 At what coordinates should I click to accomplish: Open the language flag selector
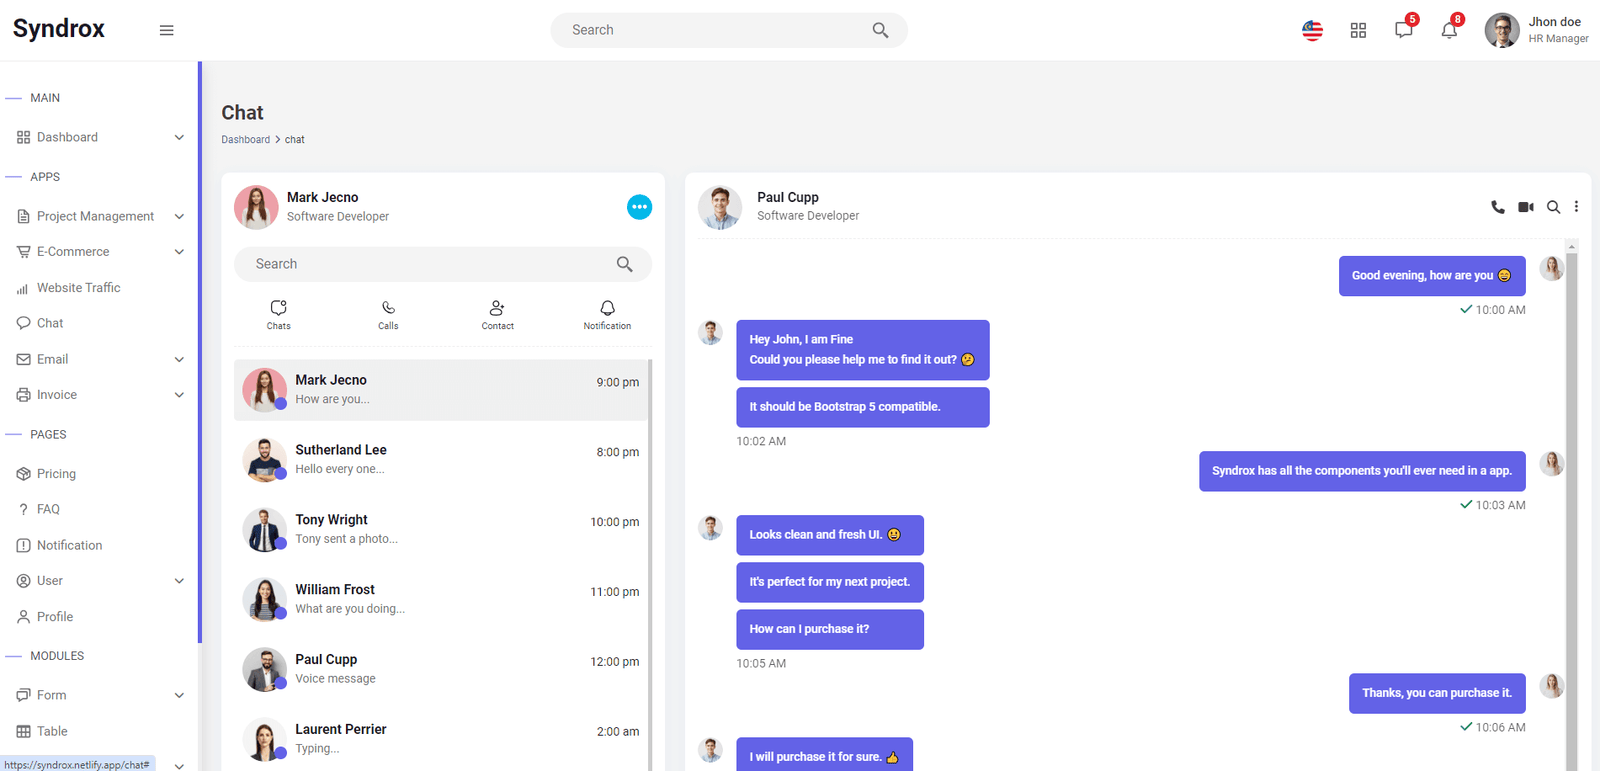pyautogui.click(x=1312, y=30)
